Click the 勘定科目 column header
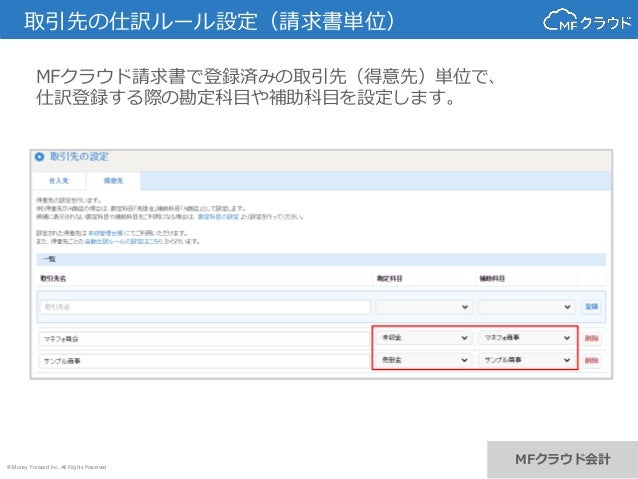The width and height of the screenshot is (638, 479). tap(389, 279)
